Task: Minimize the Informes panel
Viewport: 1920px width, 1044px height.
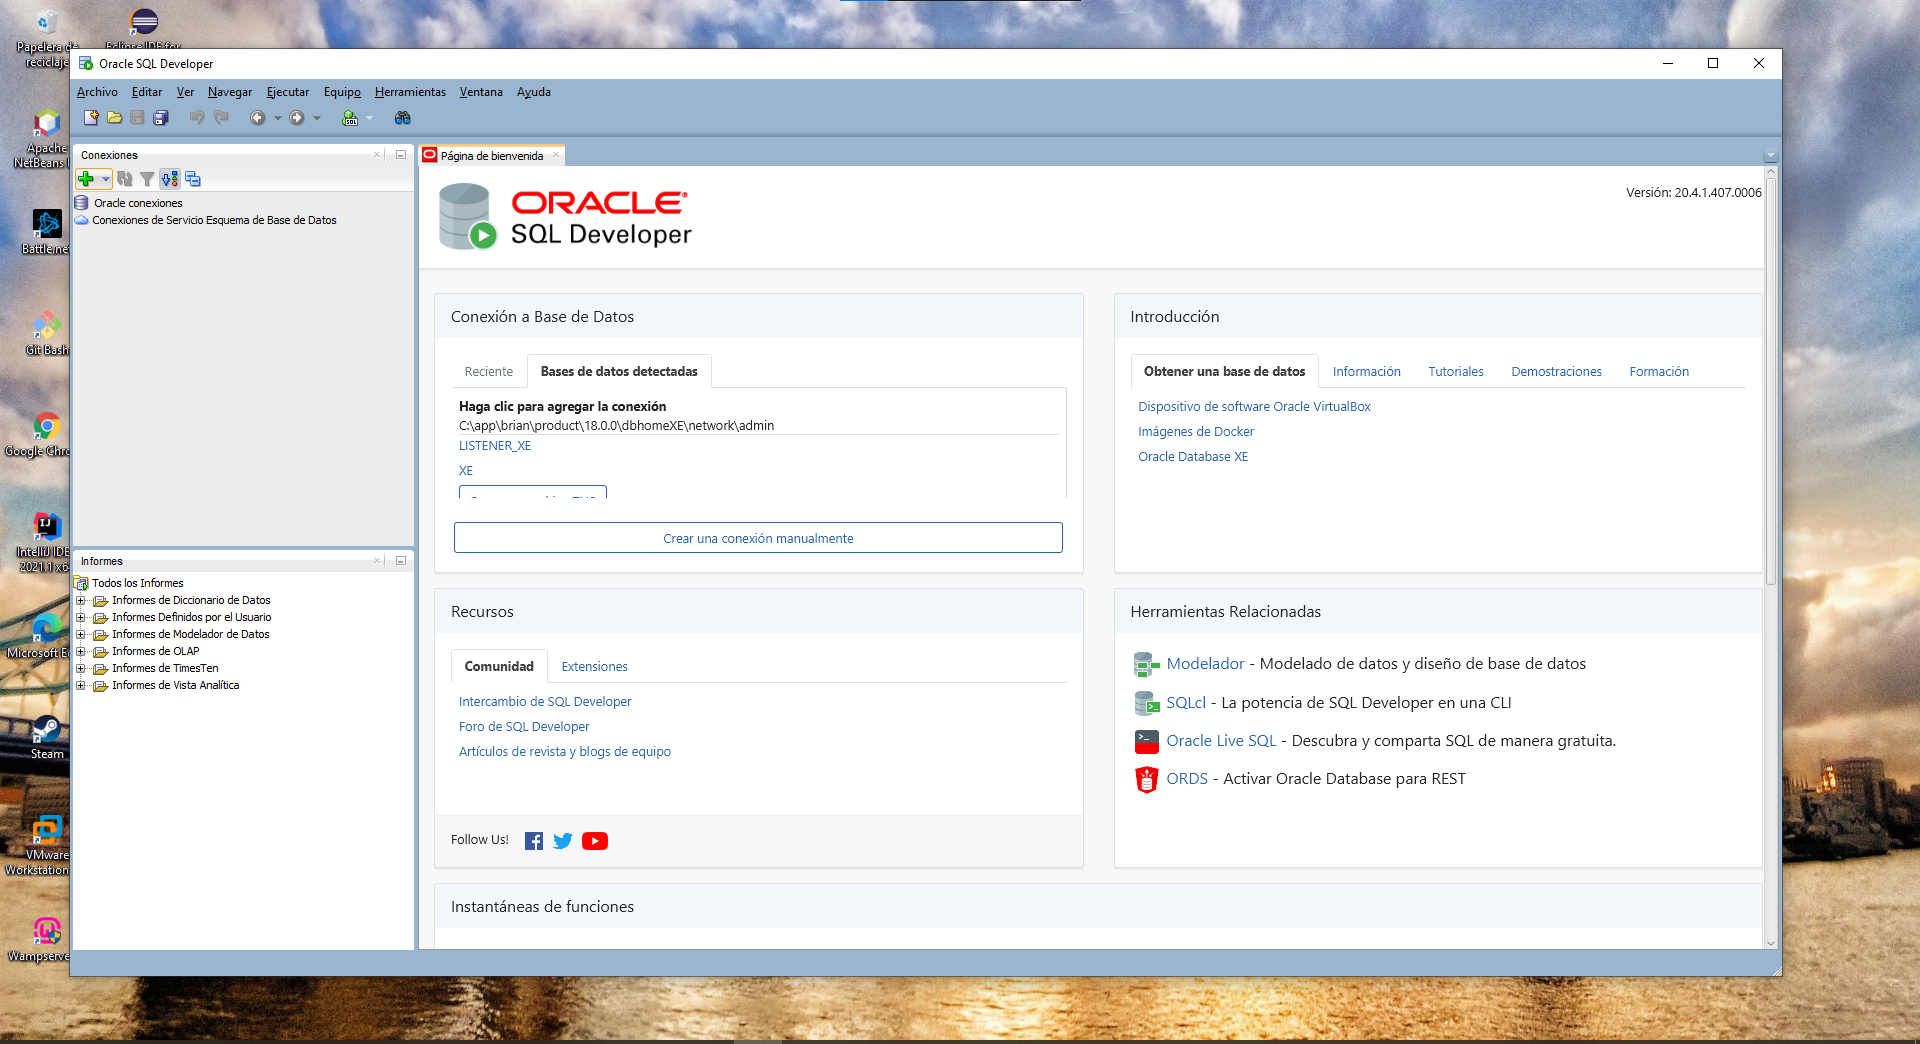Action: point(400,561)
